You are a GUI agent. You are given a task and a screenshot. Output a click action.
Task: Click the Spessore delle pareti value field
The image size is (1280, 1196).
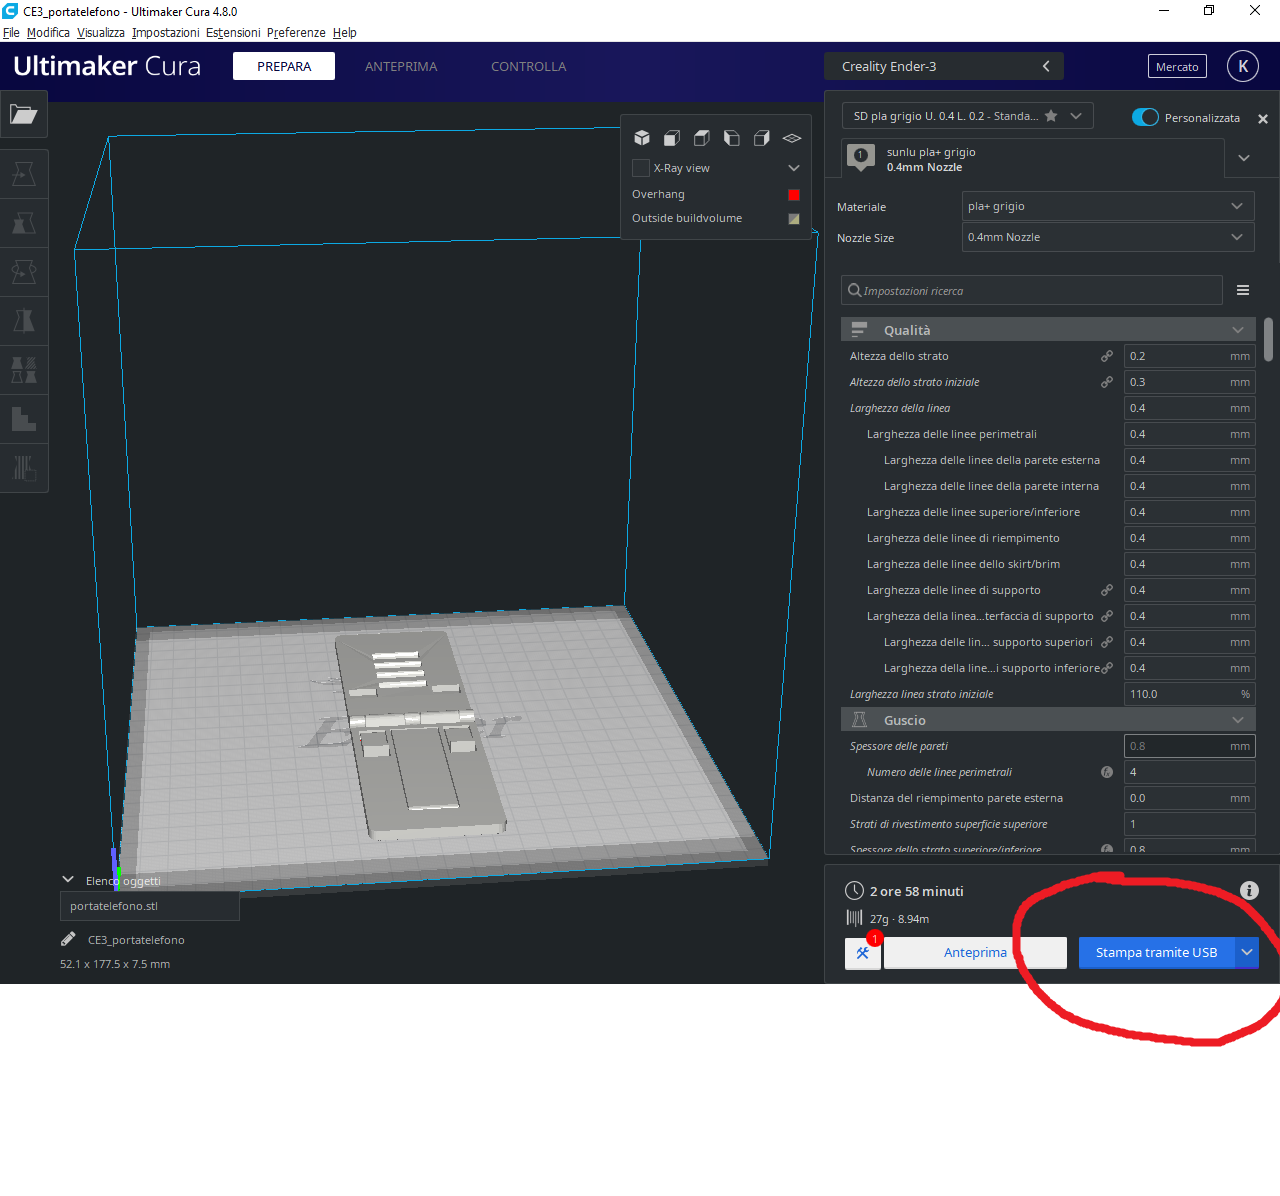(x=1190, y=746)
